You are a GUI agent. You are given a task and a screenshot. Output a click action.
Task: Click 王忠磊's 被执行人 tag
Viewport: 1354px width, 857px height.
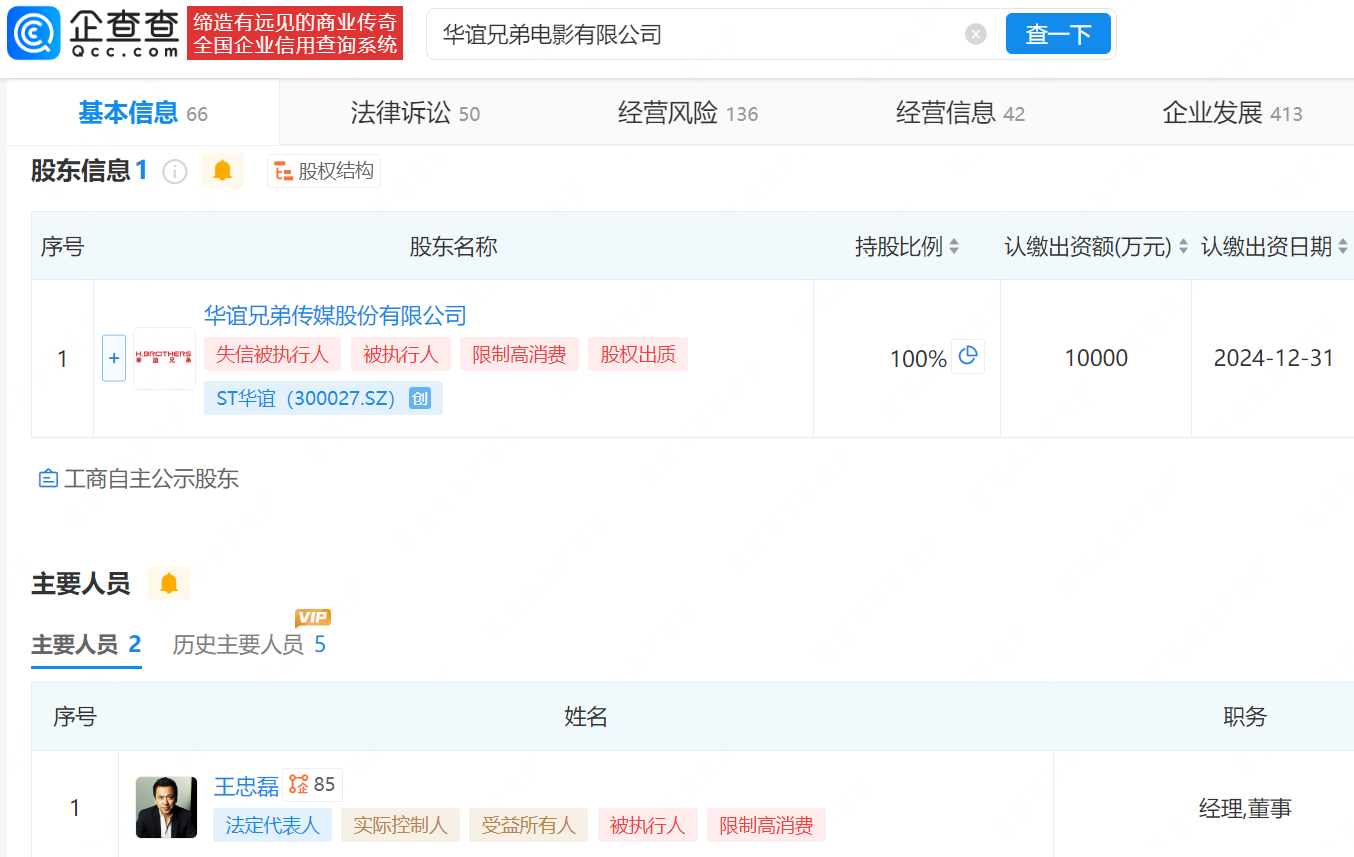[x=647, y=825]
